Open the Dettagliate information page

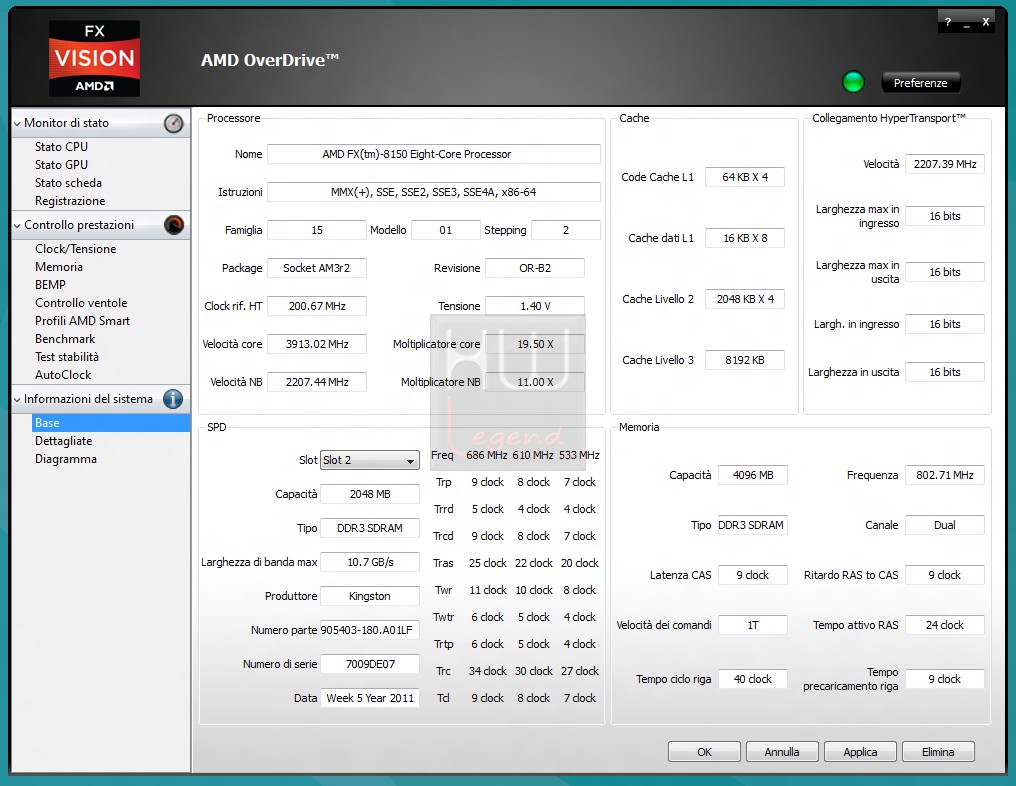pyautogui.click(x=64, y=441)
